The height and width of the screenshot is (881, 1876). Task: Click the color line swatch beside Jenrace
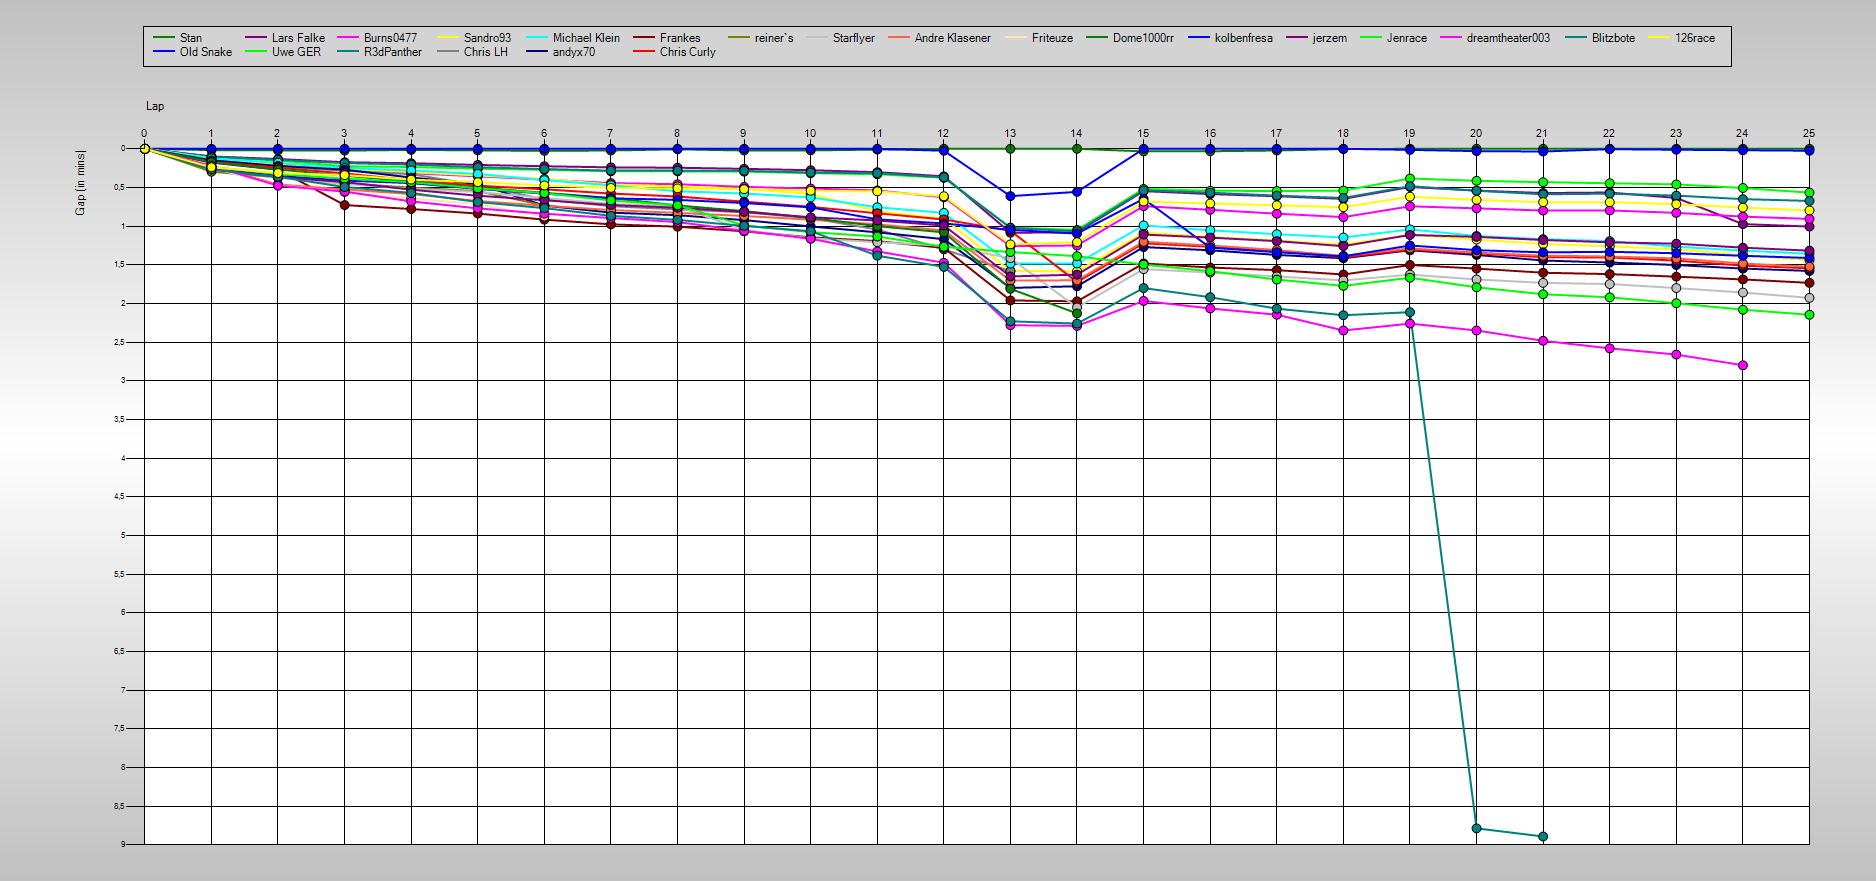(1370, 38)
